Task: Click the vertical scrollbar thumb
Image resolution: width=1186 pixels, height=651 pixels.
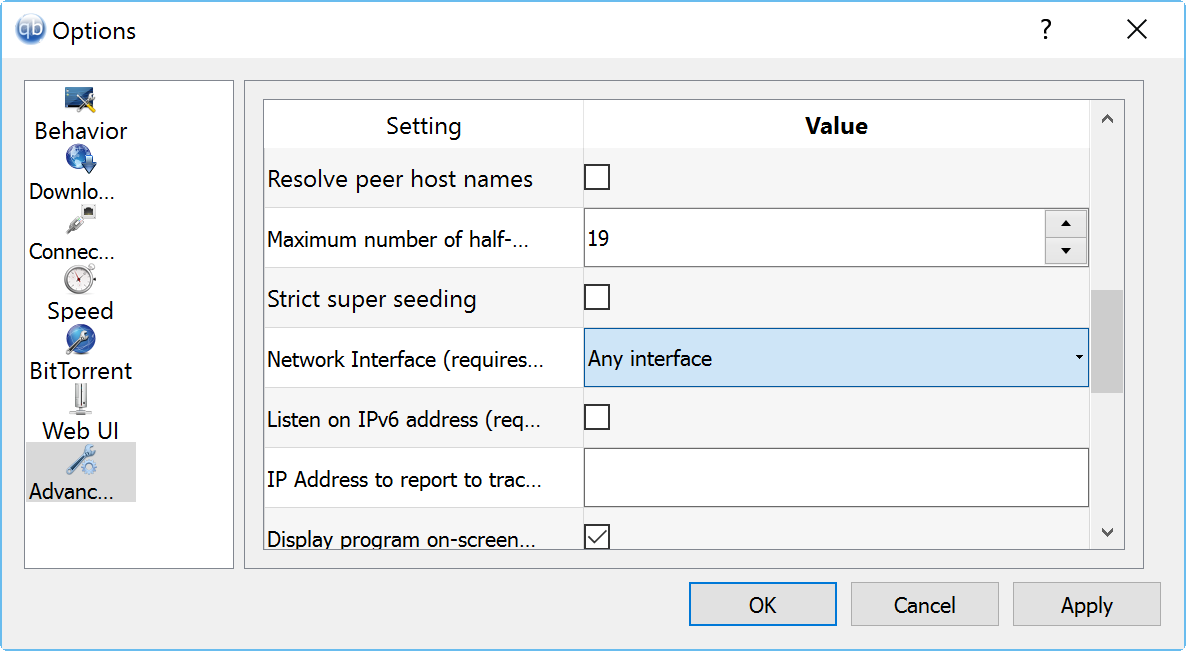Action: (1107, 341)
